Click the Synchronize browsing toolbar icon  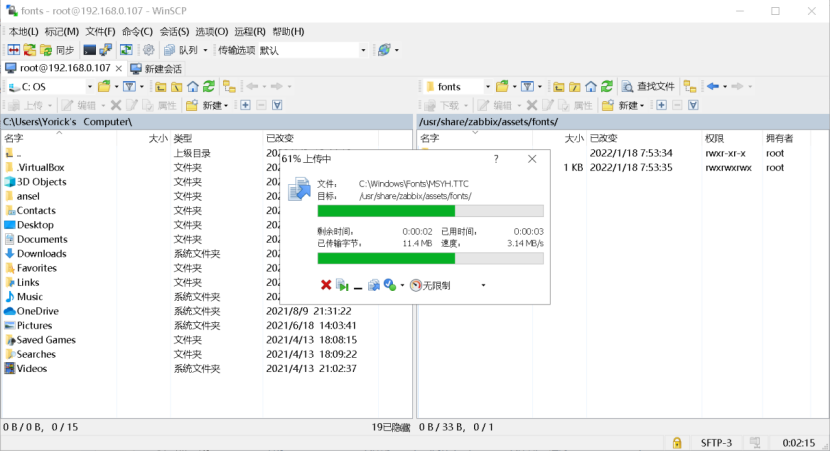point(126,50)
